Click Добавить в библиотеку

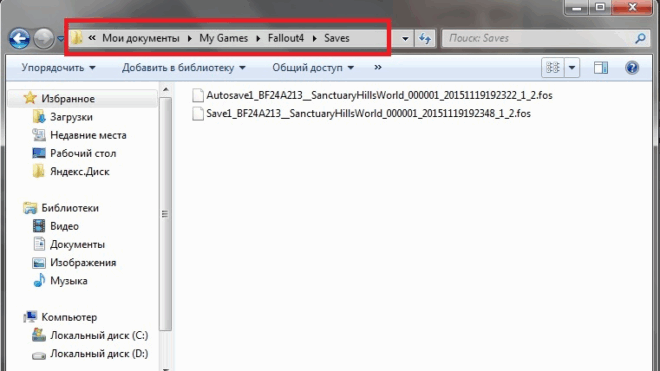[184, 68]
